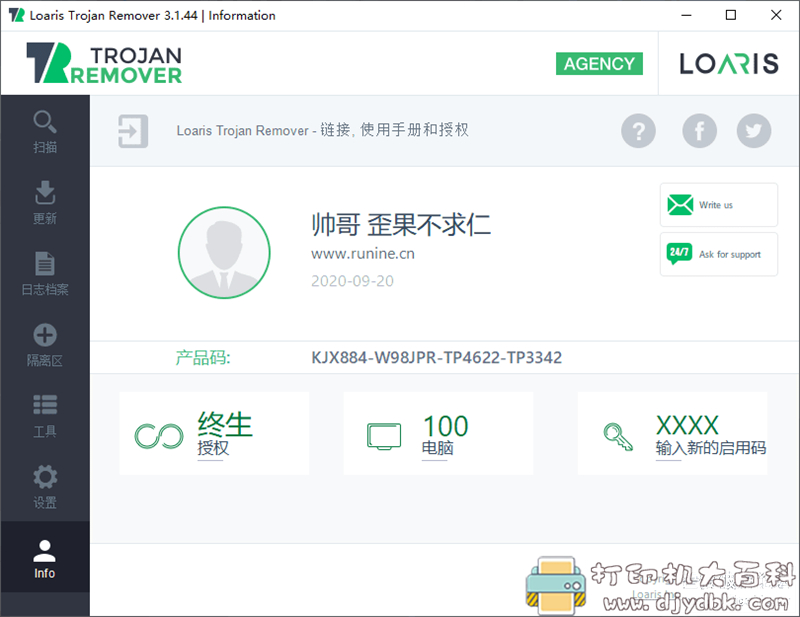
Task: Click the user avatar picture
Action: pyautogui.click(x=224, y=253)
